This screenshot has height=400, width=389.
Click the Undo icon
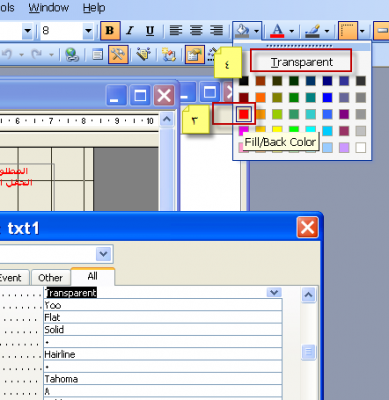pos(8,54)
